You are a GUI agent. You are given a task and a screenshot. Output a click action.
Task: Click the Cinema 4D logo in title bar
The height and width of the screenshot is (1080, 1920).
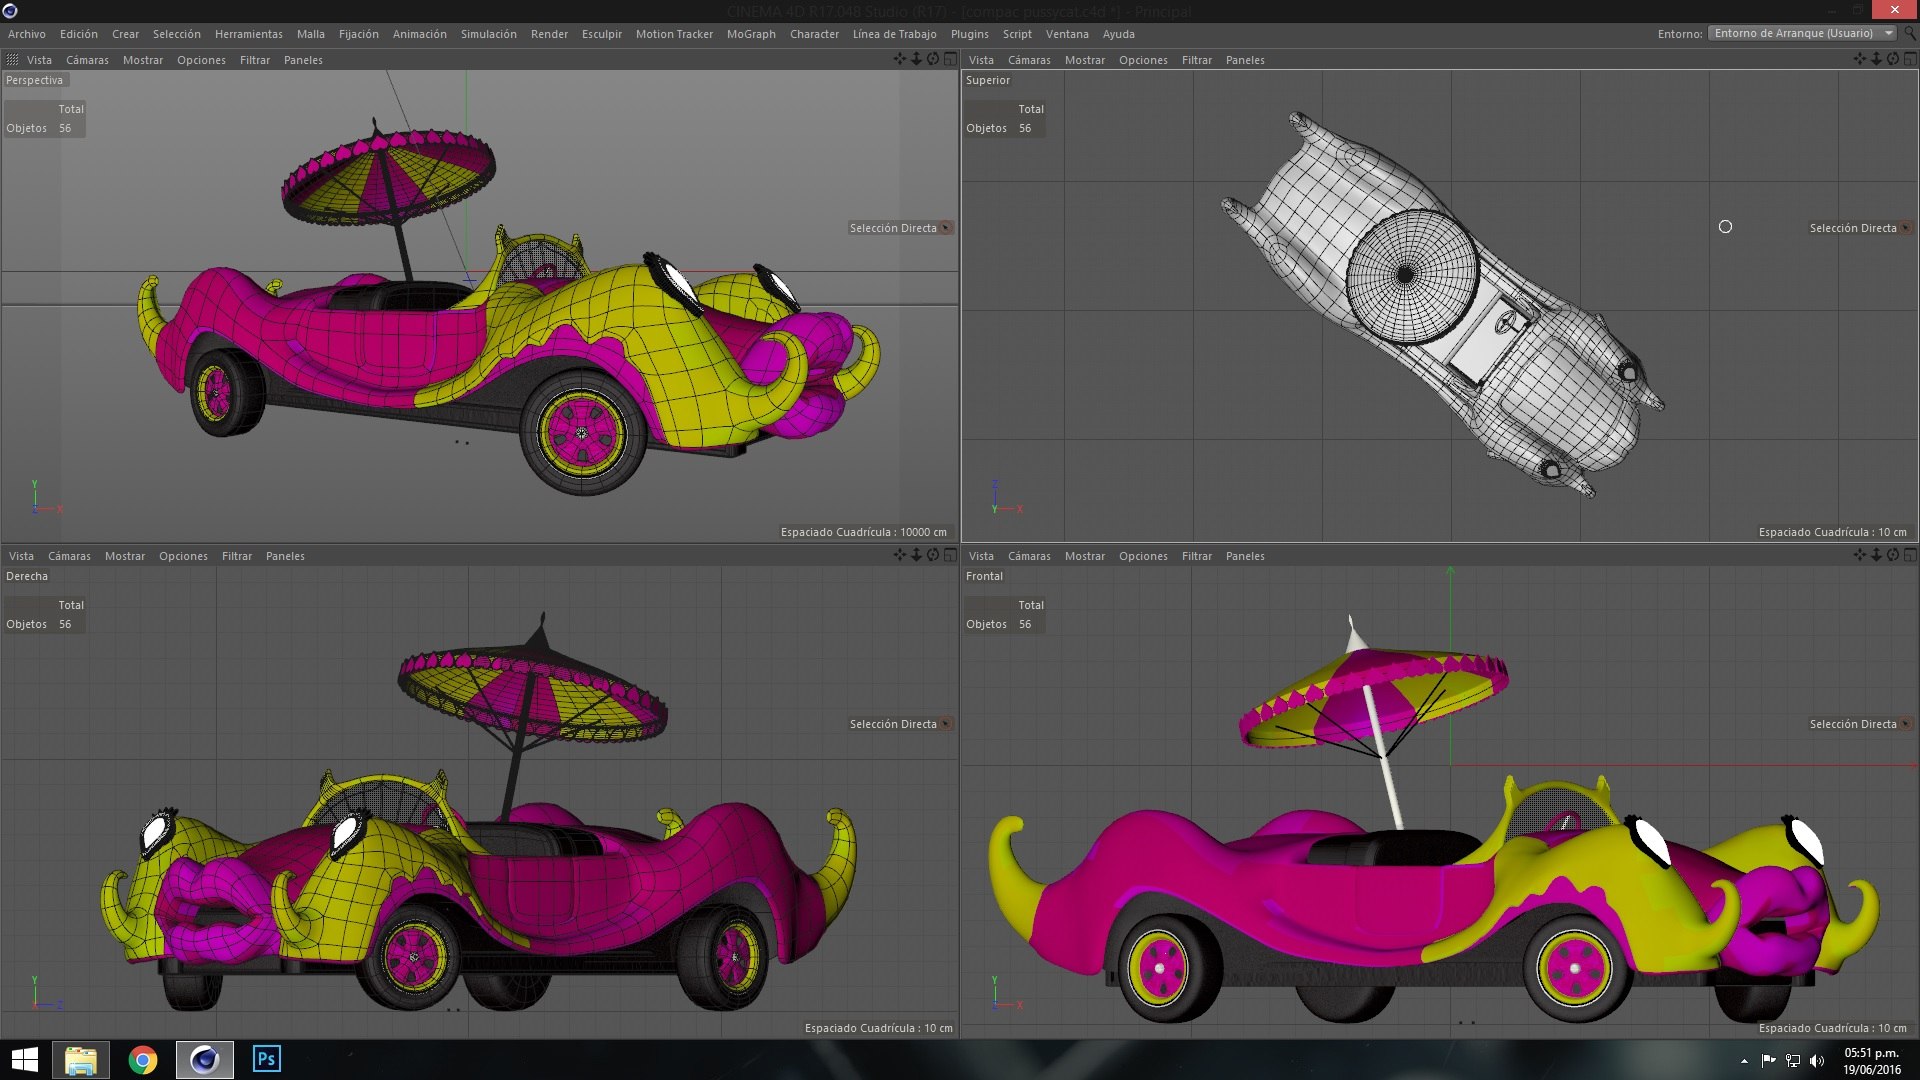(10, 11)
